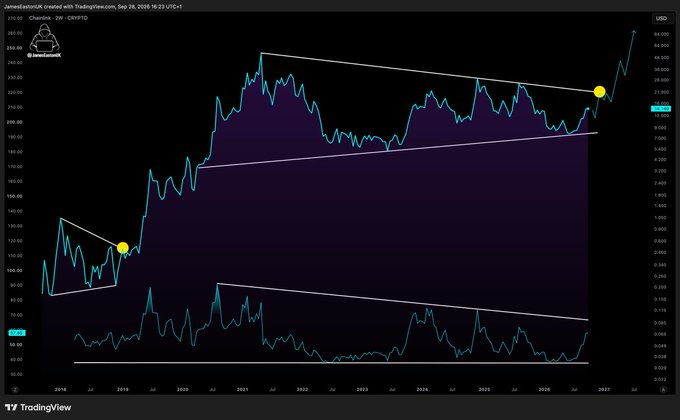The image size is (680, 420).
Task: Click the 2026 label on time axis
Action: tap(544, 390)
